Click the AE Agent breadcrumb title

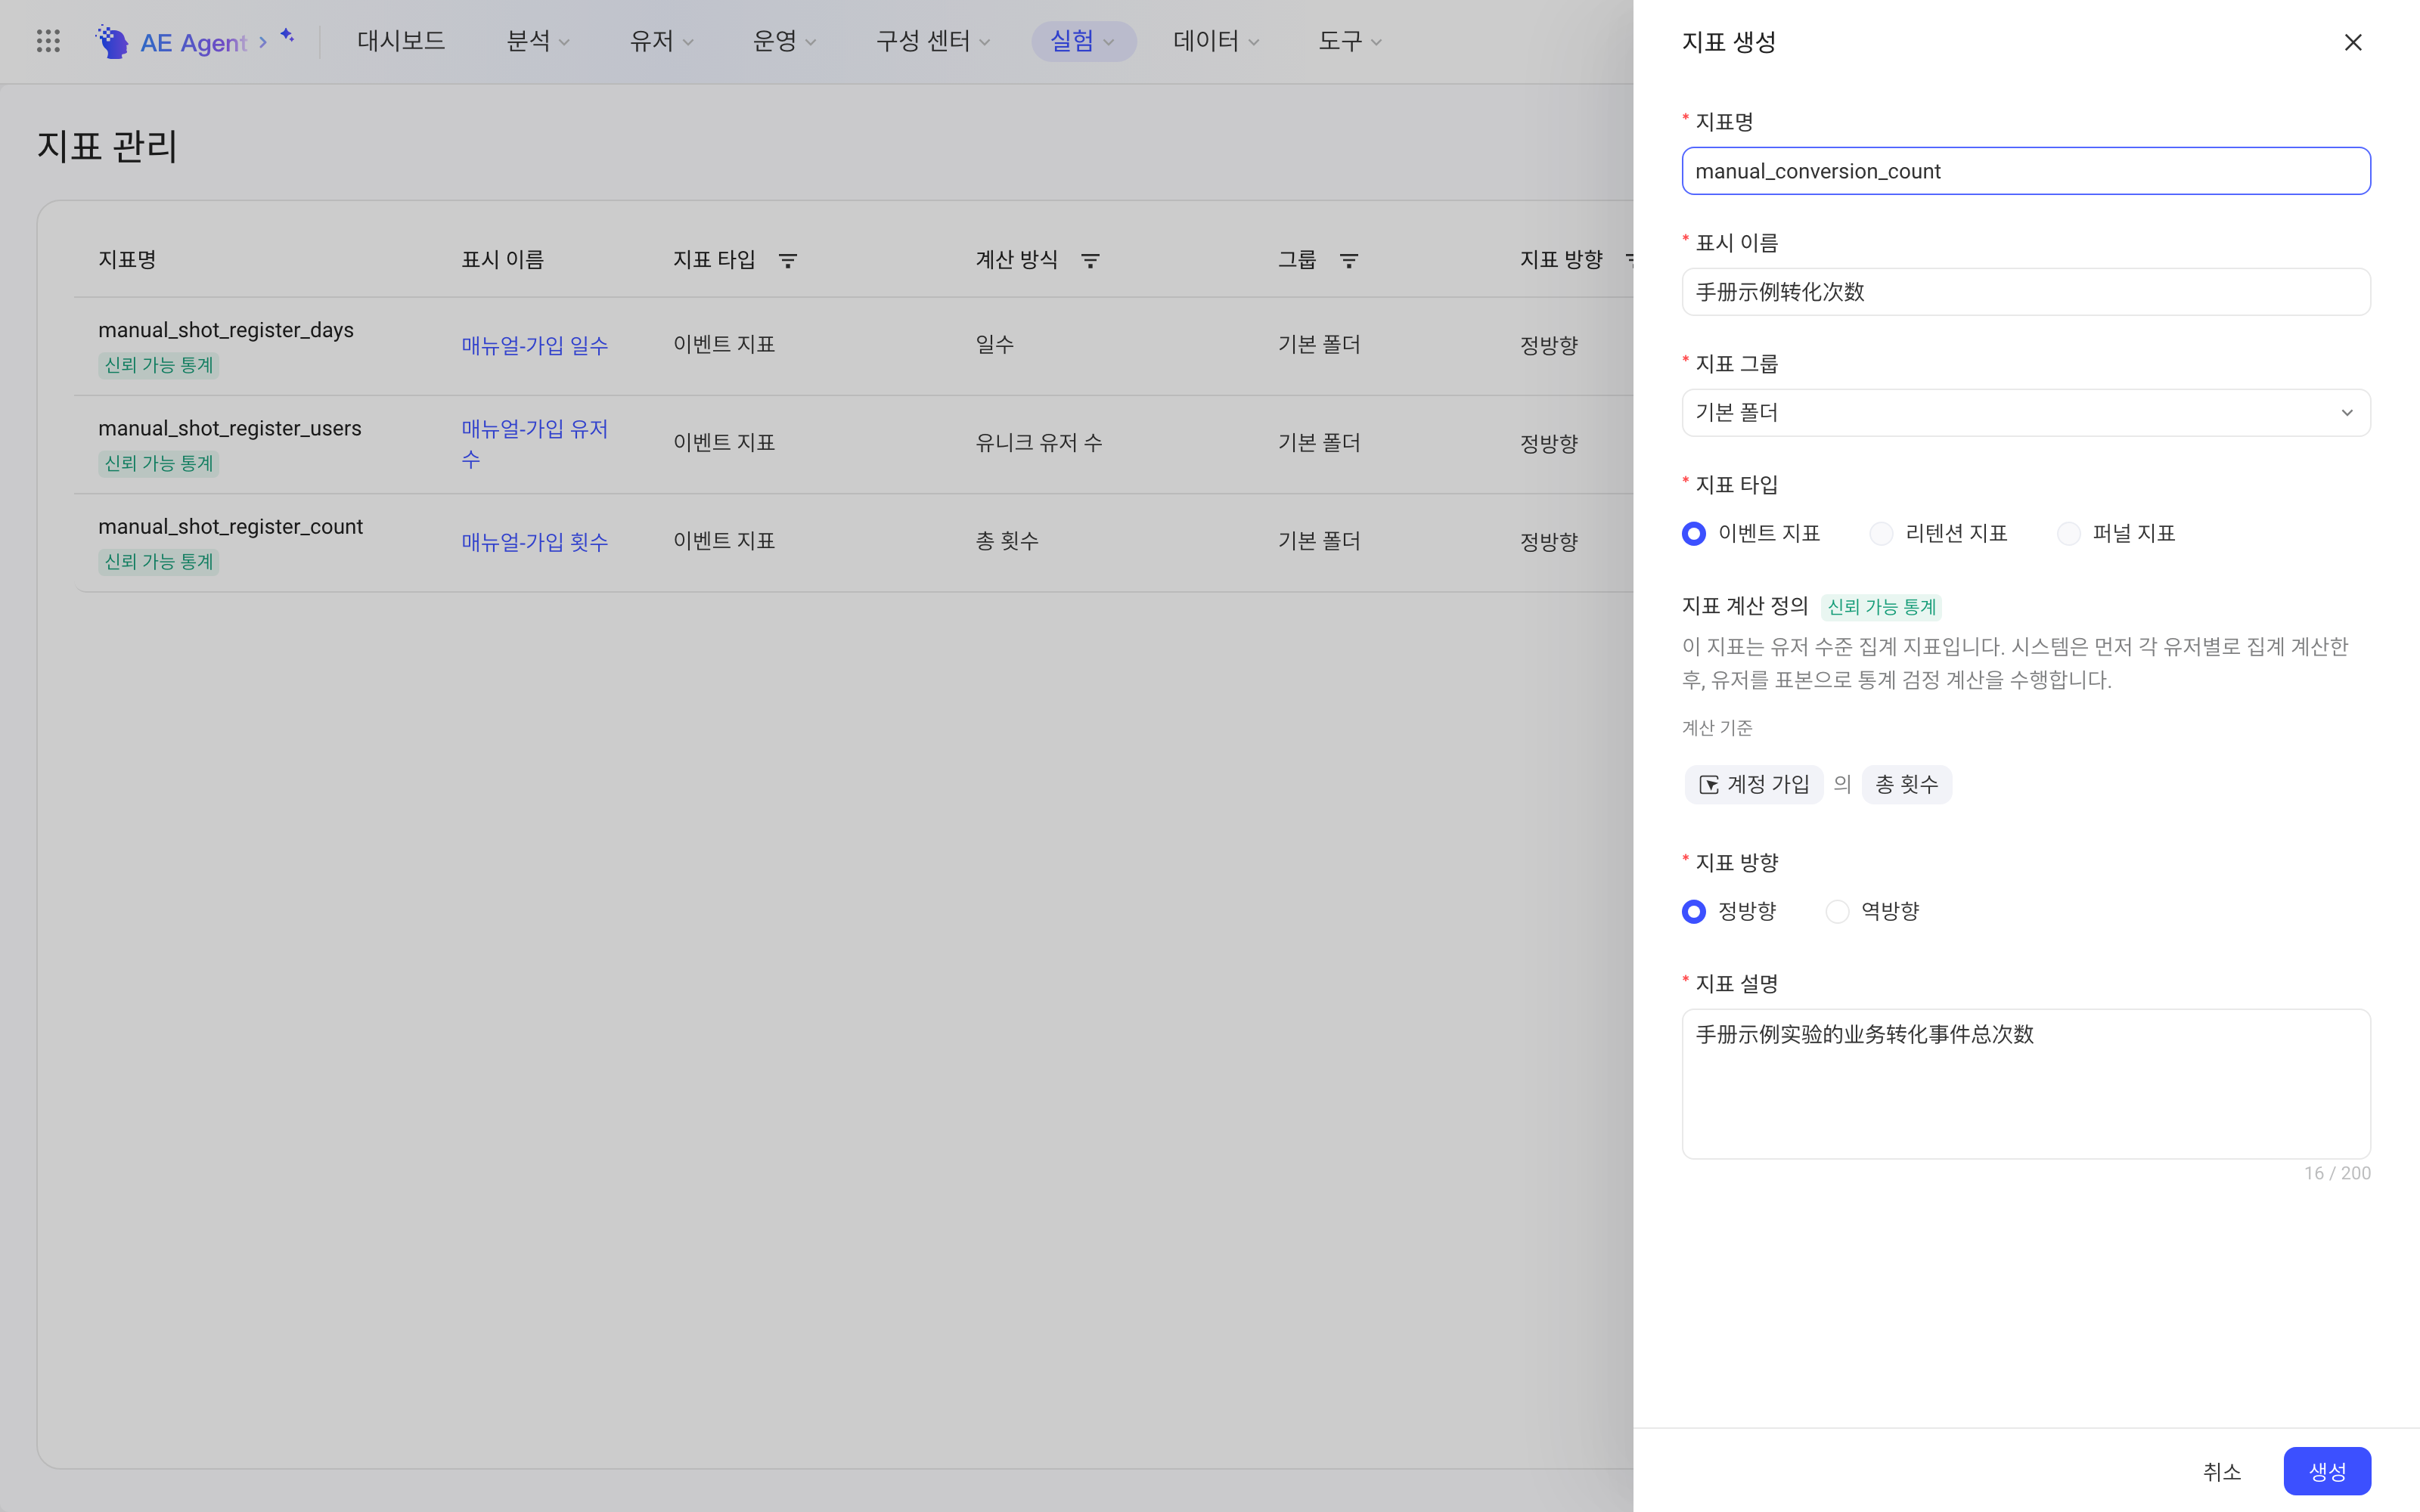point(193,42)
